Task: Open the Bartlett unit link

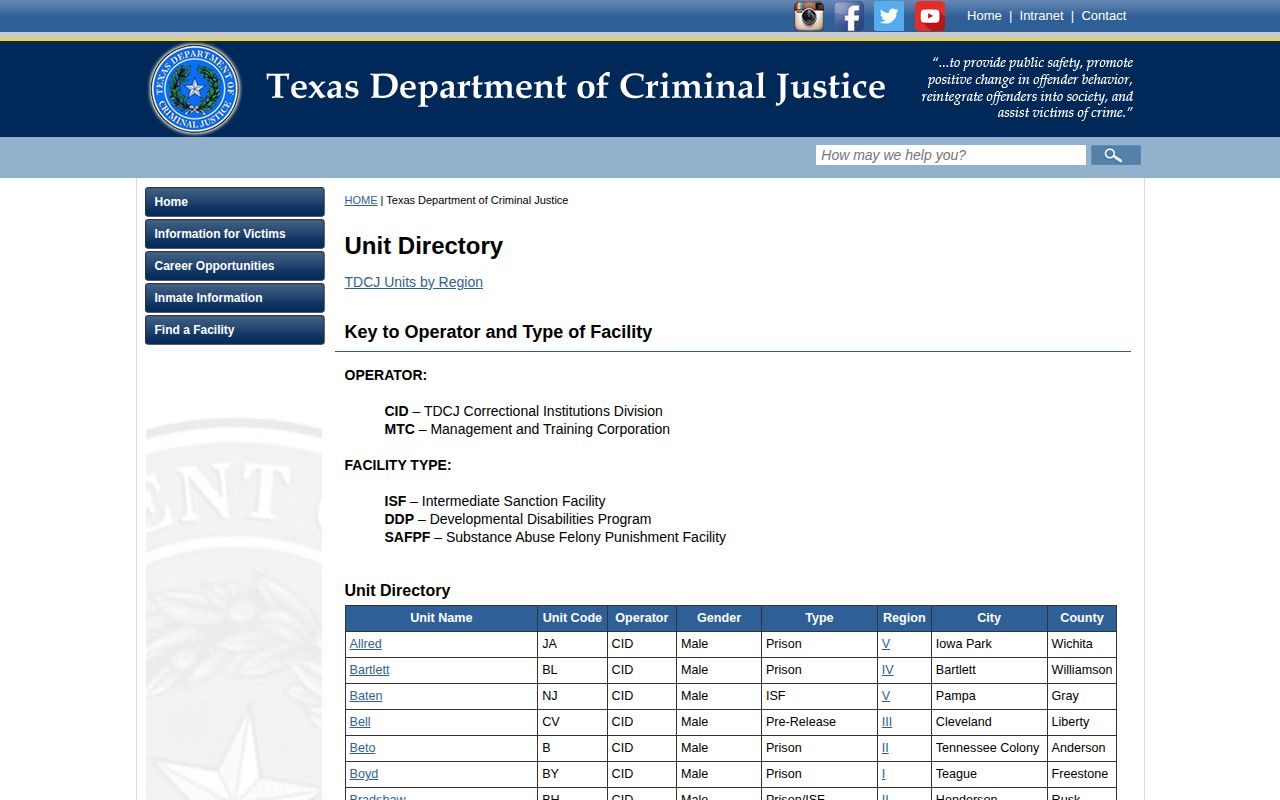Action: point(370,670)
